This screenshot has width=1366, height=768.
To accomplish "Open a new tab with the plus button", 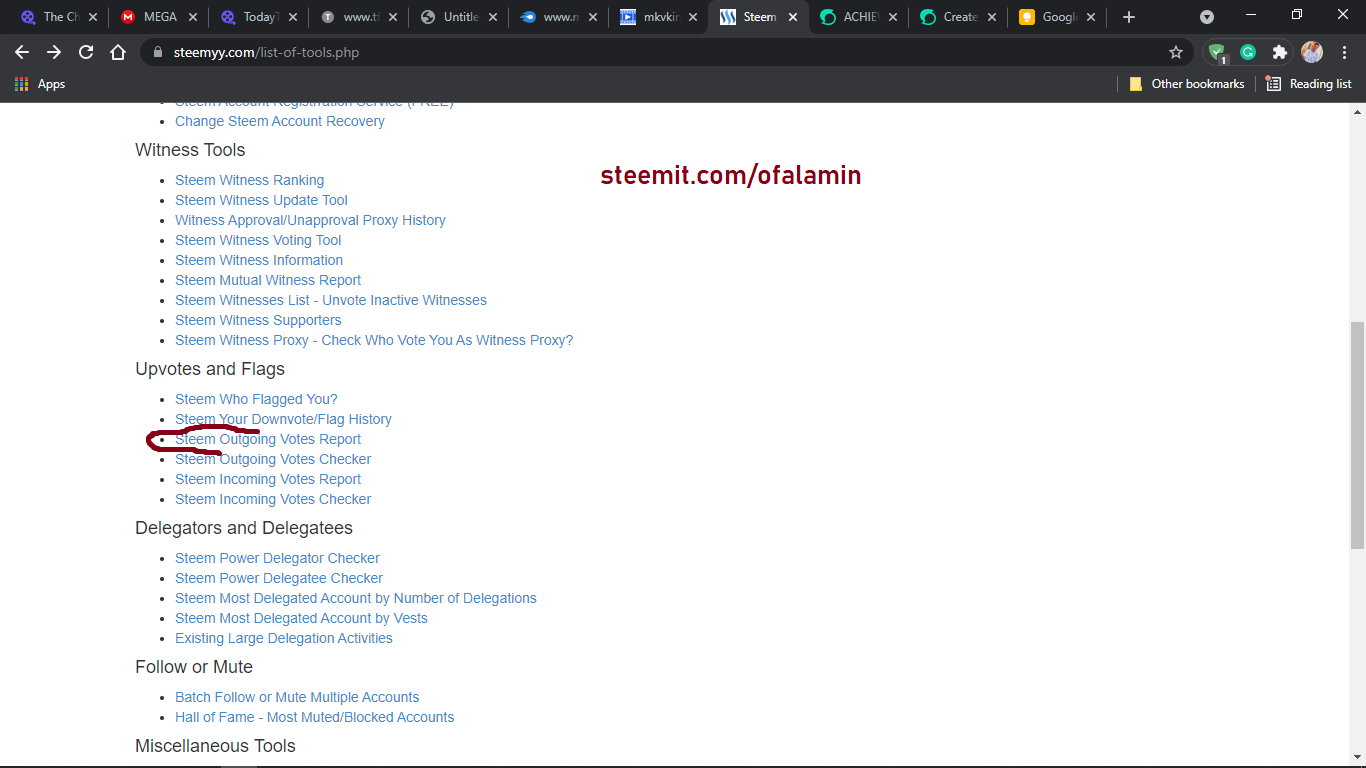I will point(1129,17).
